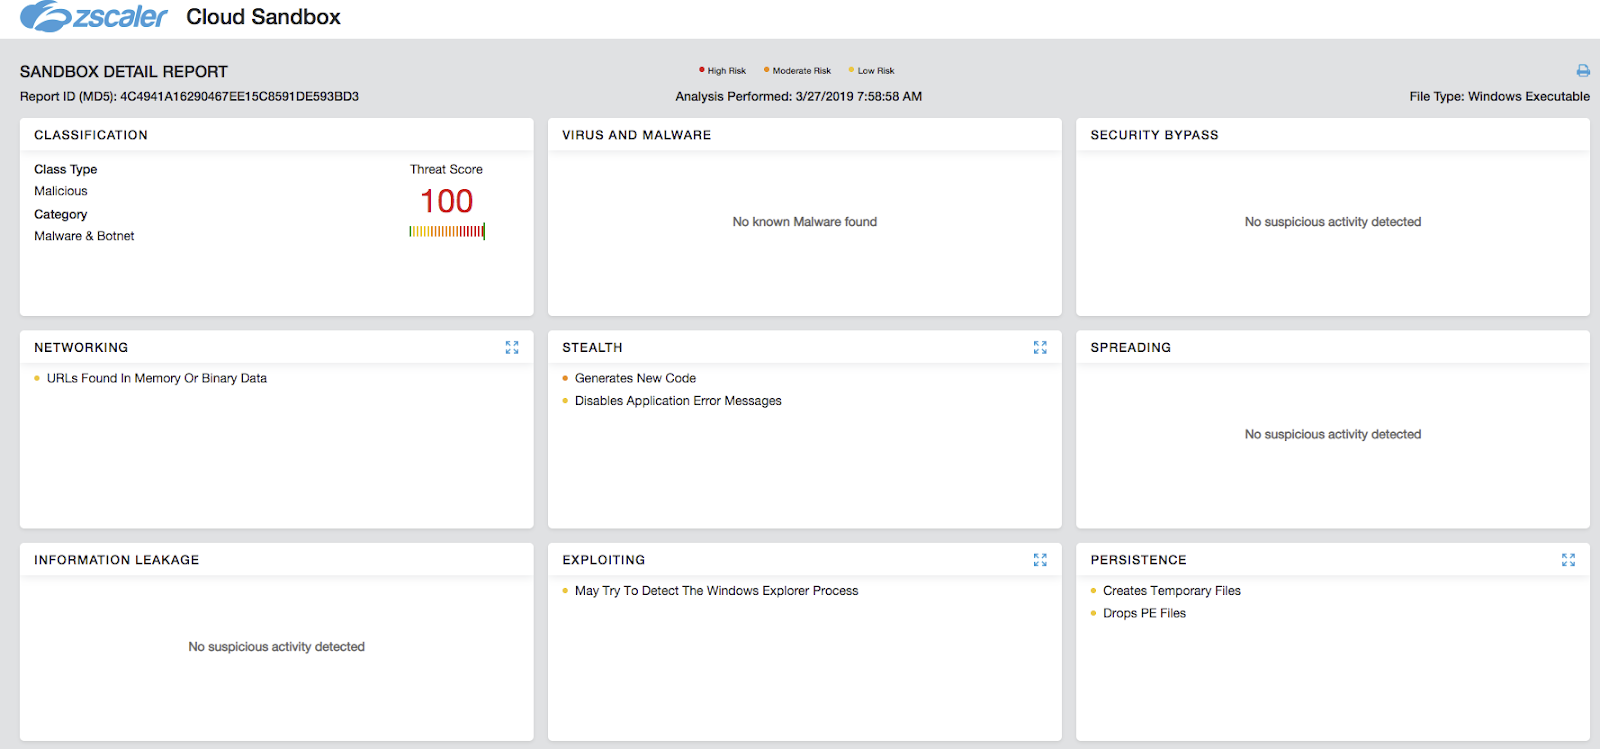Select 'URLs Found In Memory Or Binary Data'
This screenshot has width=1600, height=749.
[156, 379]
